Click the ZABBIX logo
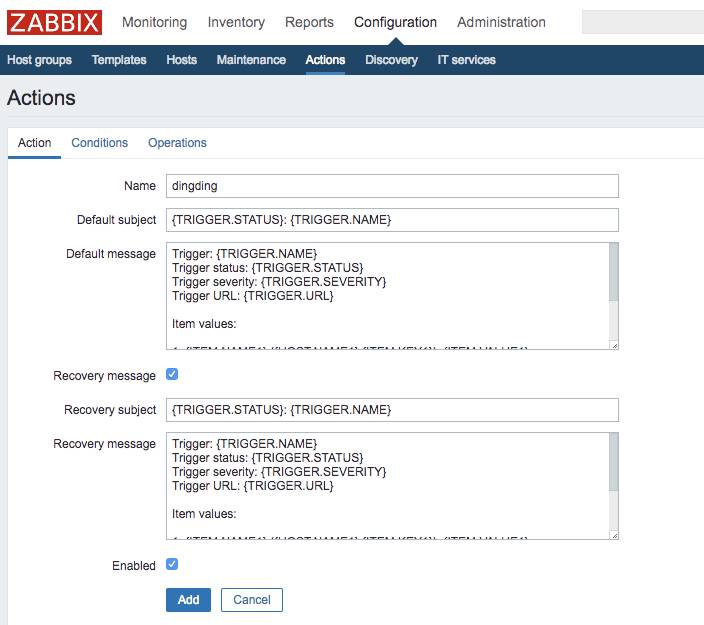The image size is (704, 625). (54, 22)
